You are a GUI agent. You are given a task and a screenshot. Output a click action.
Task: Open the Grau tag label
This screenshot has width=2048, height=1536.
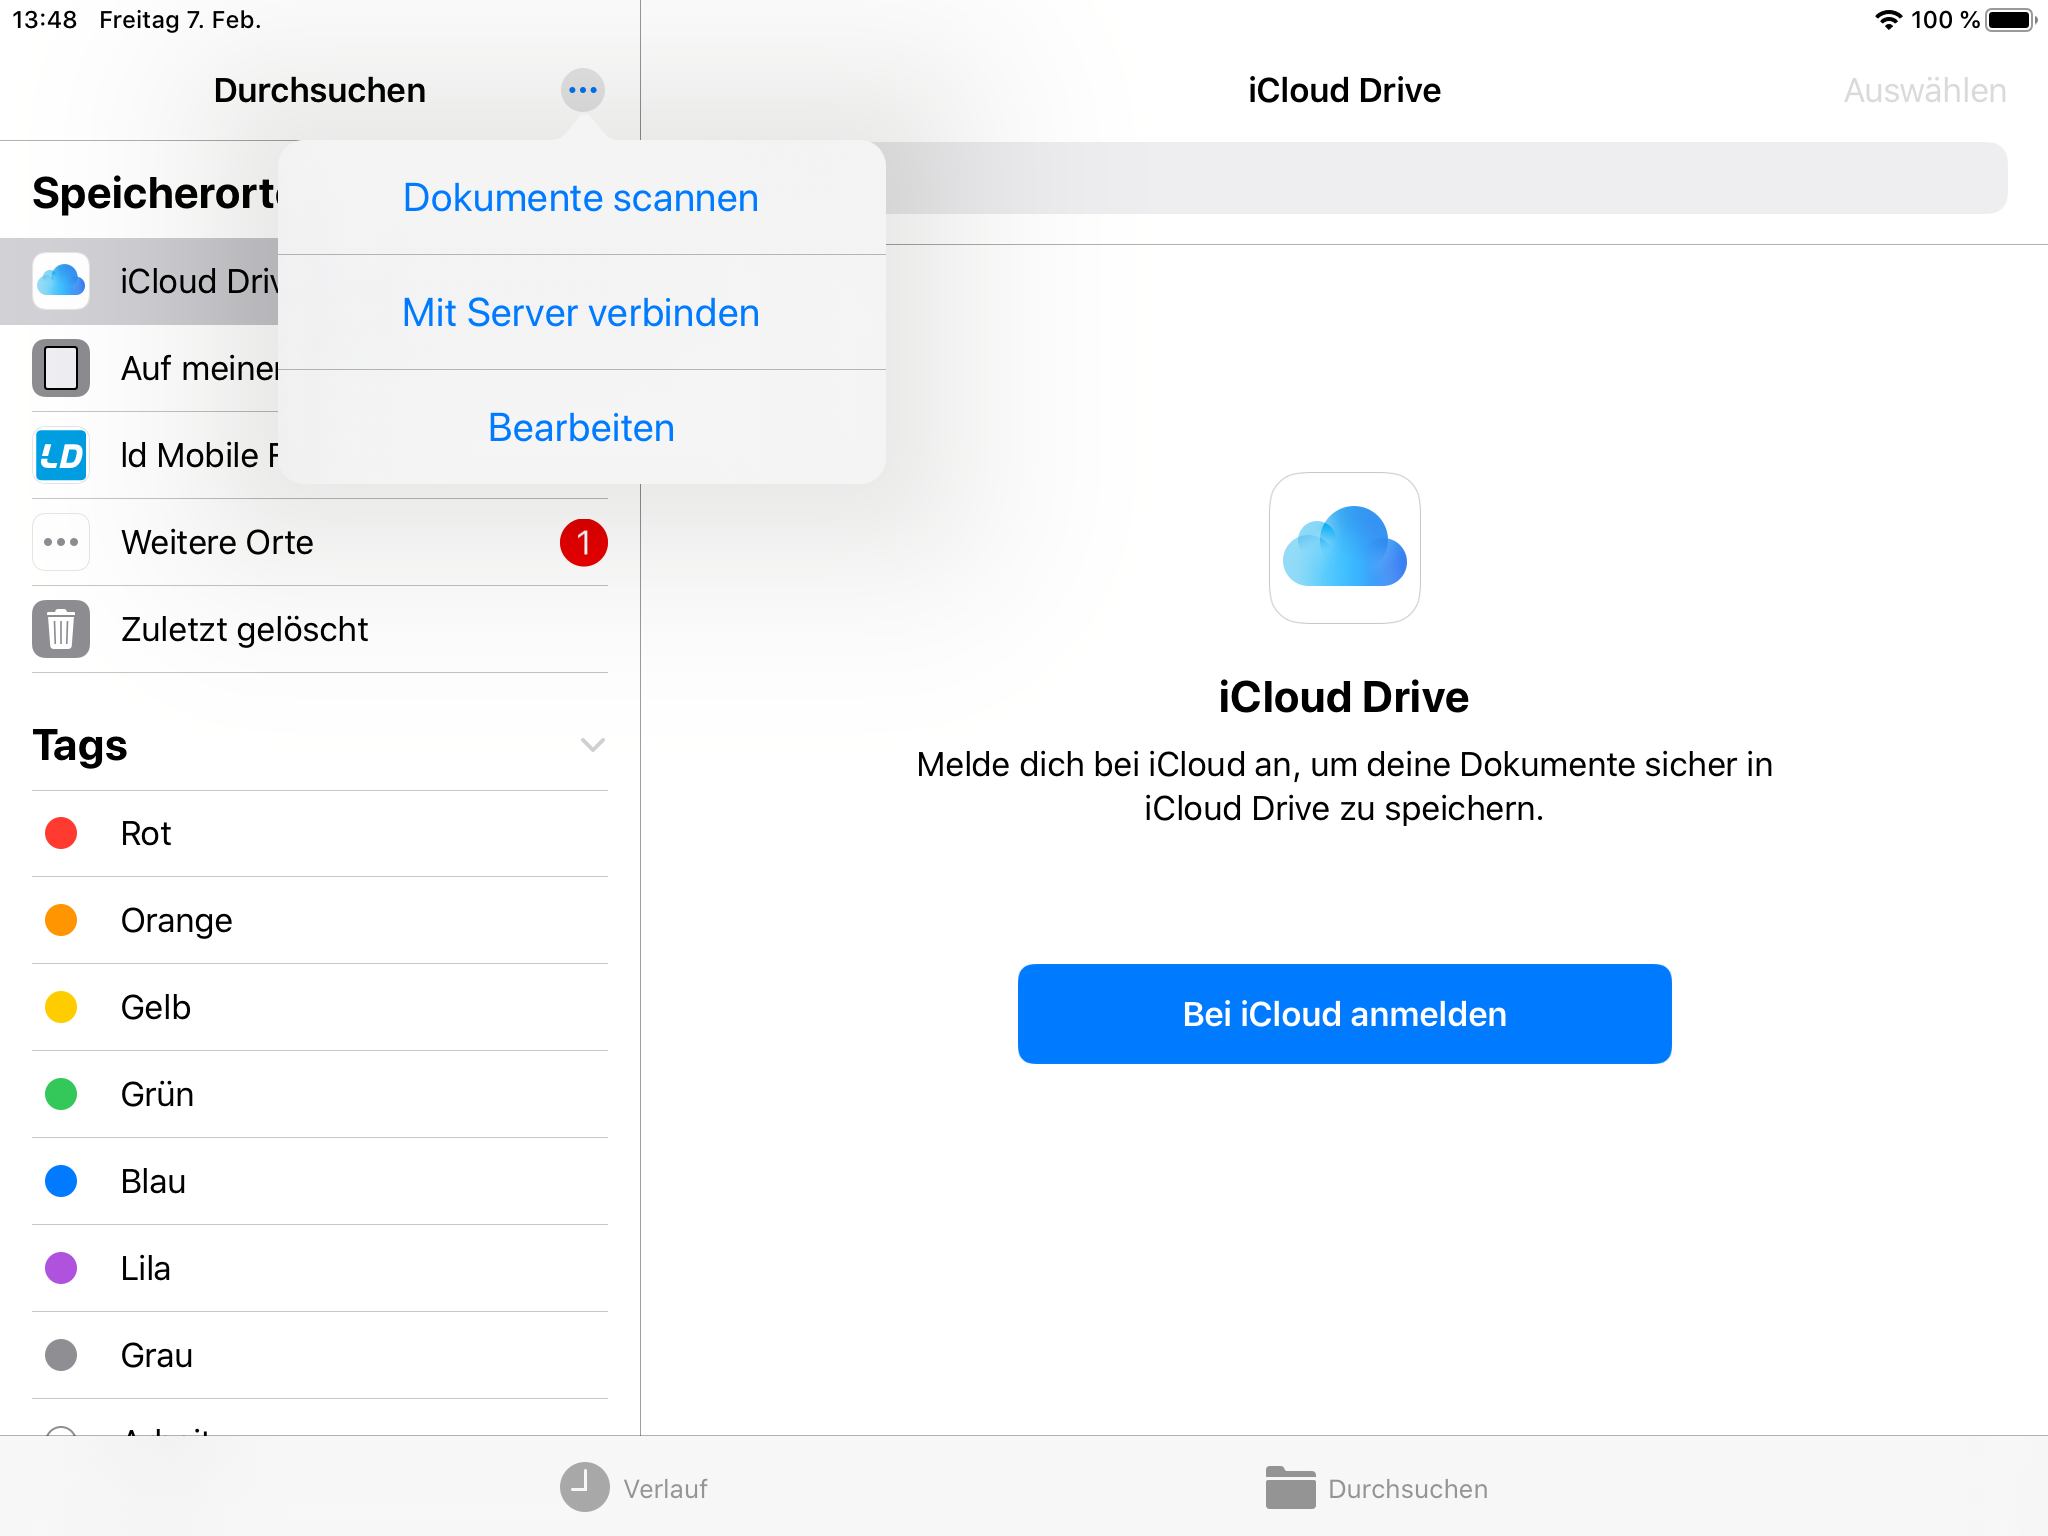click(157, 1355)
